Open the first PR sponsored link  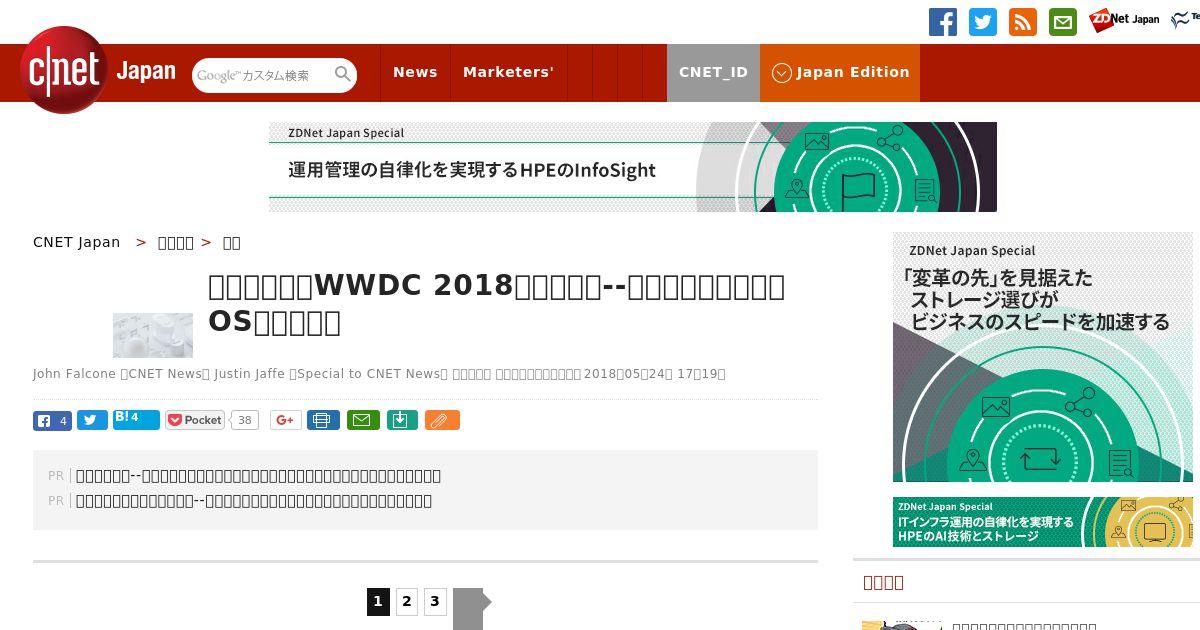[x=258, y=476]
